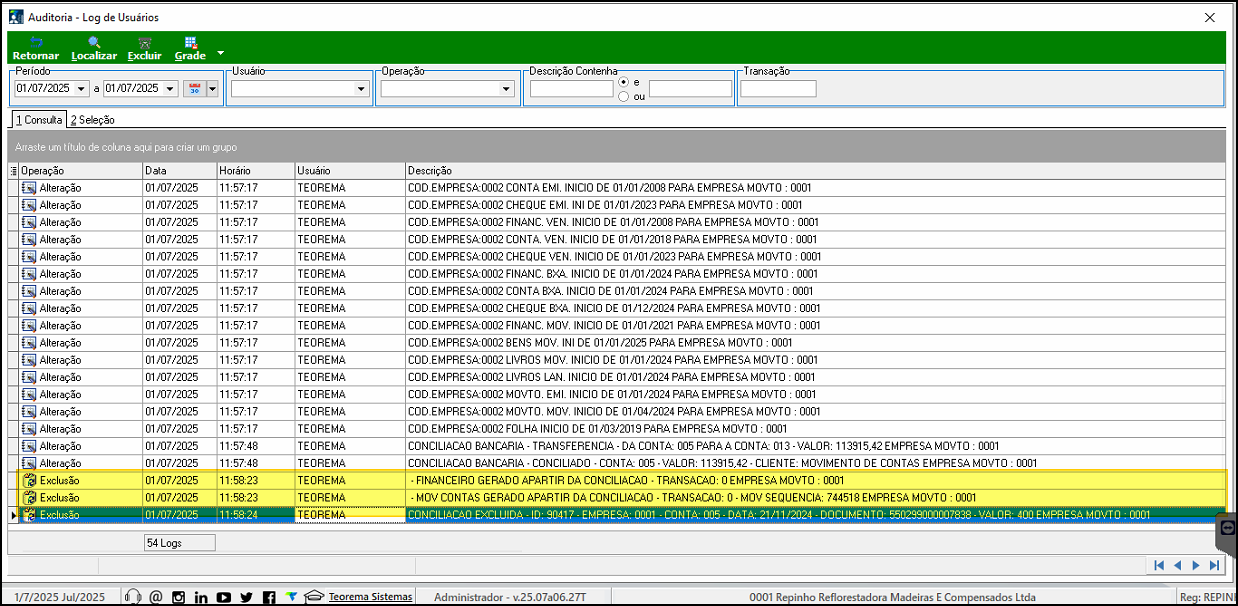1238x606 pixels.
Task: Select the 'e' radio button
Action: point(624,81)
